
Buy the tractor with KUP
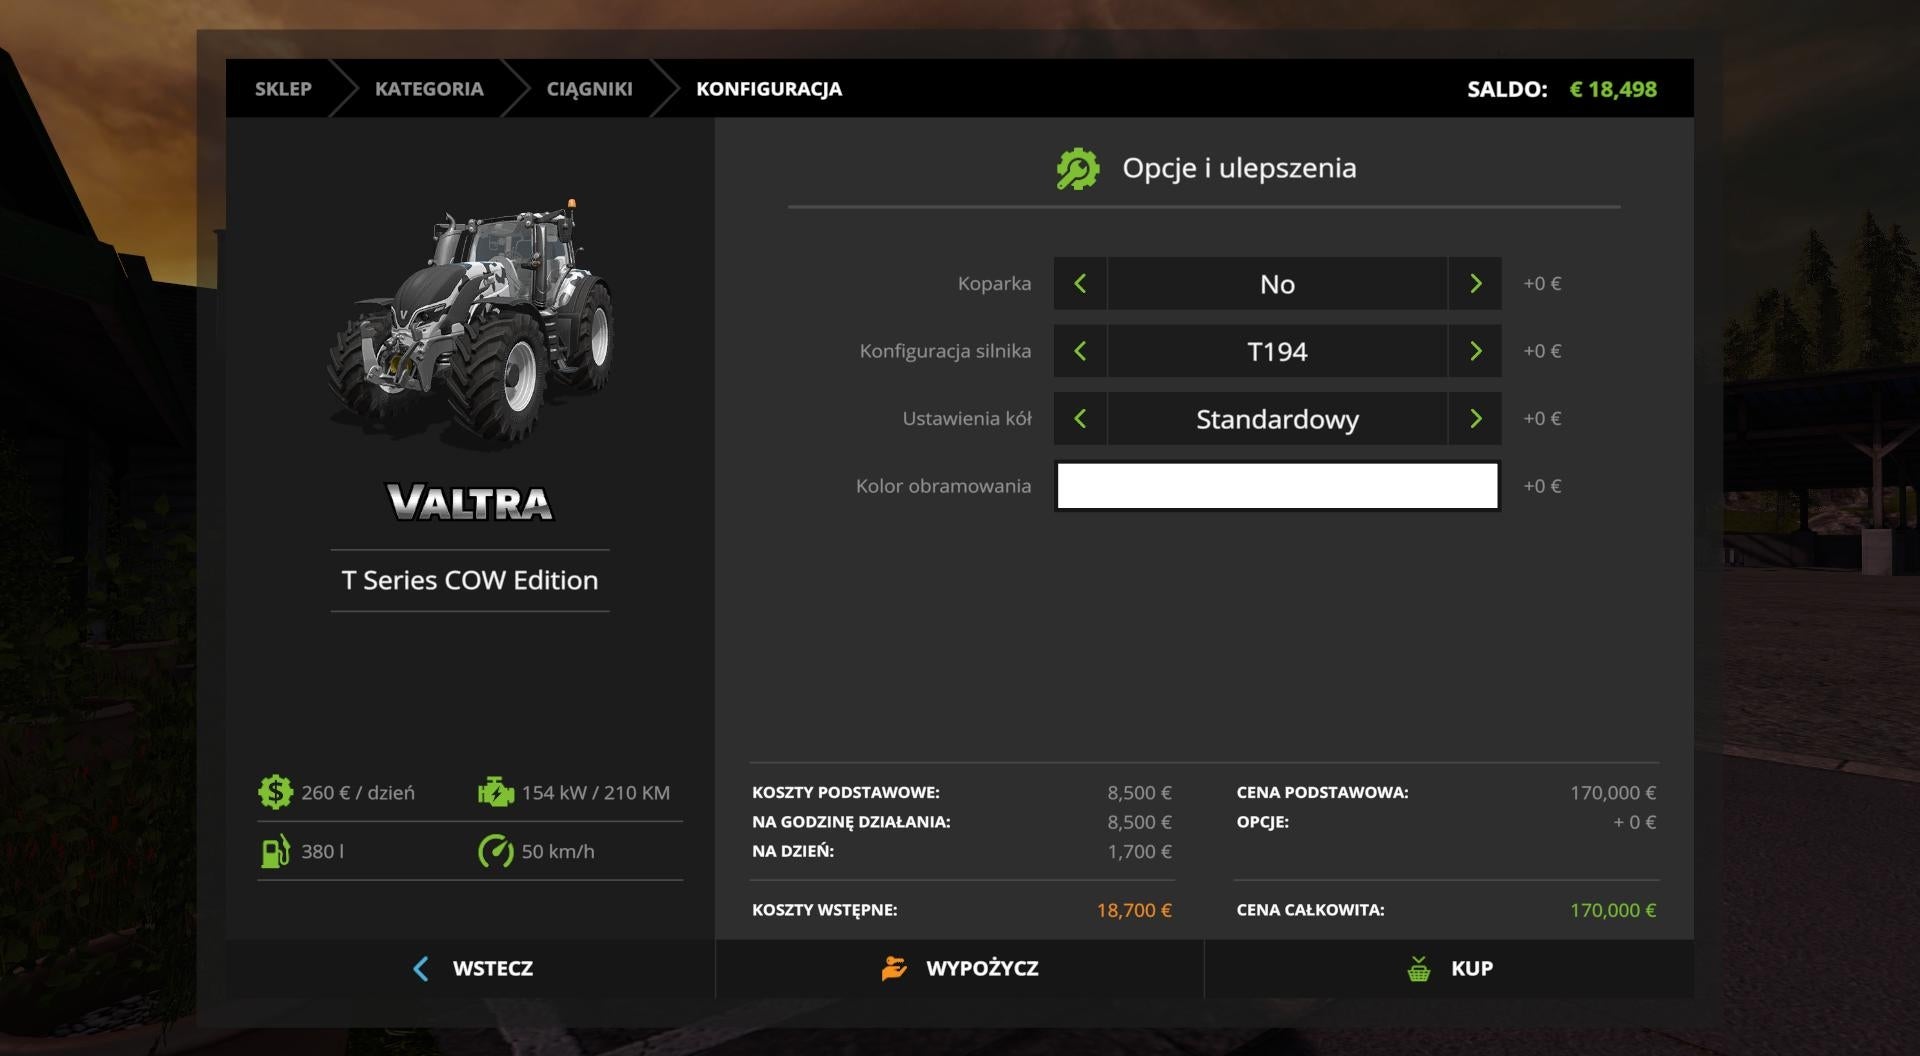1449,968
